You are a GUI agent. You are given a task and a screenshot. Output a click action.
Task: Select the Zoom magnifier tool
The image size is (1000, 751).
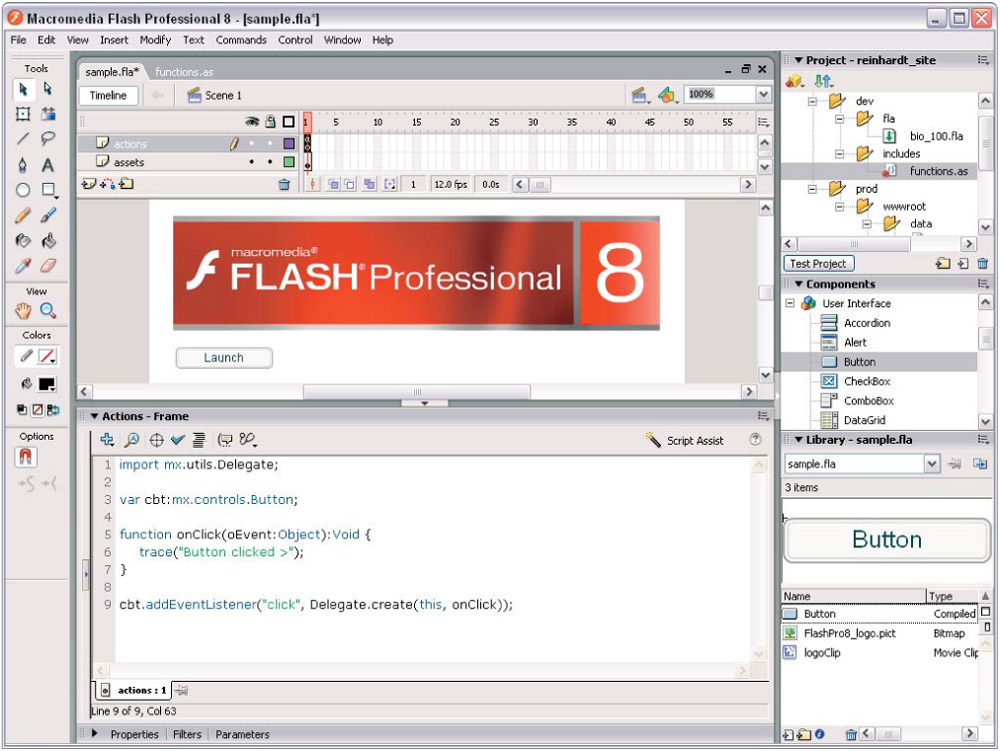tap(47, 311)
